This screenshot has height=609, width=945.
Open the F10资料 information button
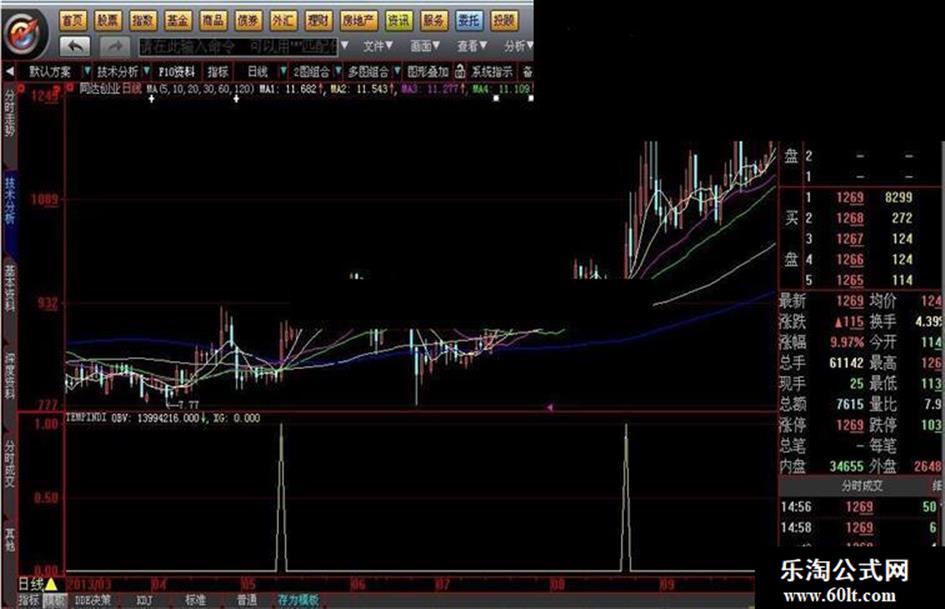coord(177,72)
